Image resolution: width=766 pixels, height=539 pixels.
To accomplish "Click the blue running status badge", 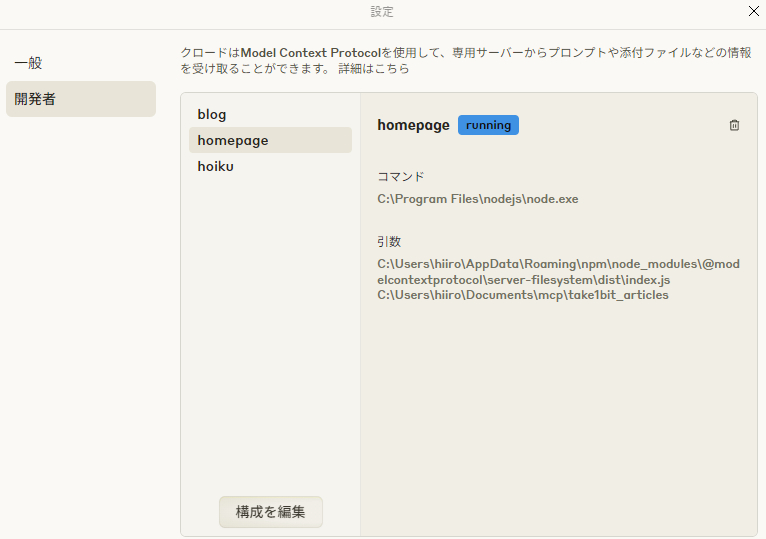I will 488,125.
